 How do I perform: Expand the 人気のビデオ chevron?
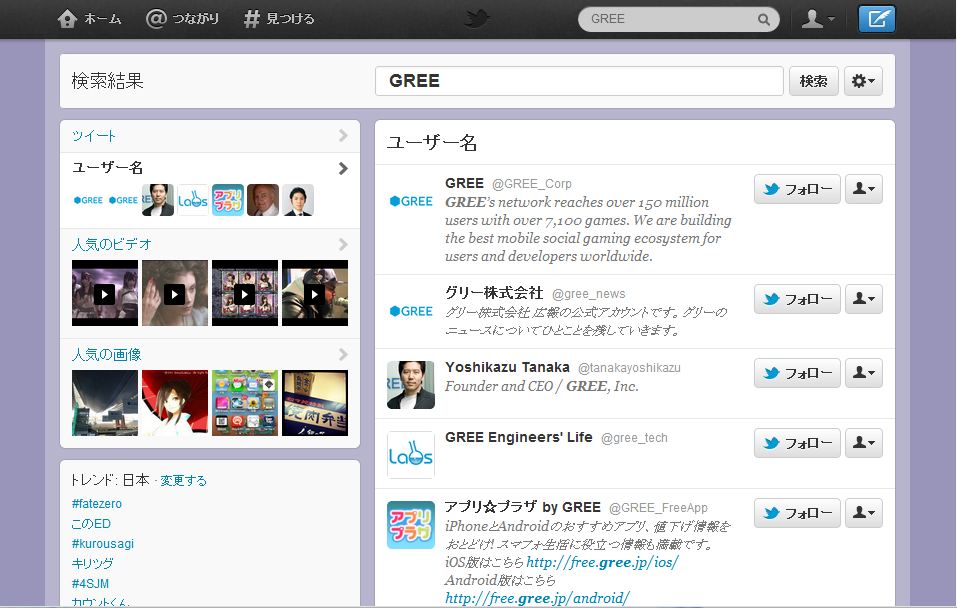[x=343, y=244]
